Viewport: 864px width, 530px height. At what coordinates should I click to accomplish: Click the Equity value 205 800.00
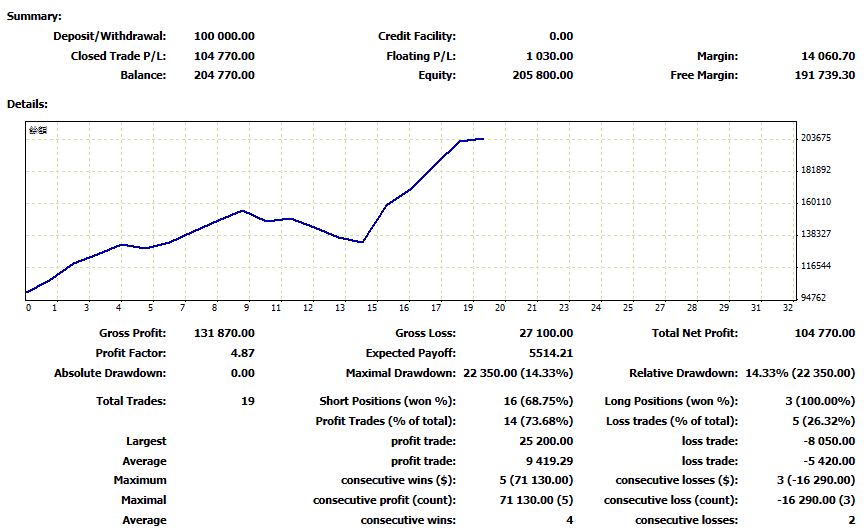pyautogui.click(x=543, y=75)
